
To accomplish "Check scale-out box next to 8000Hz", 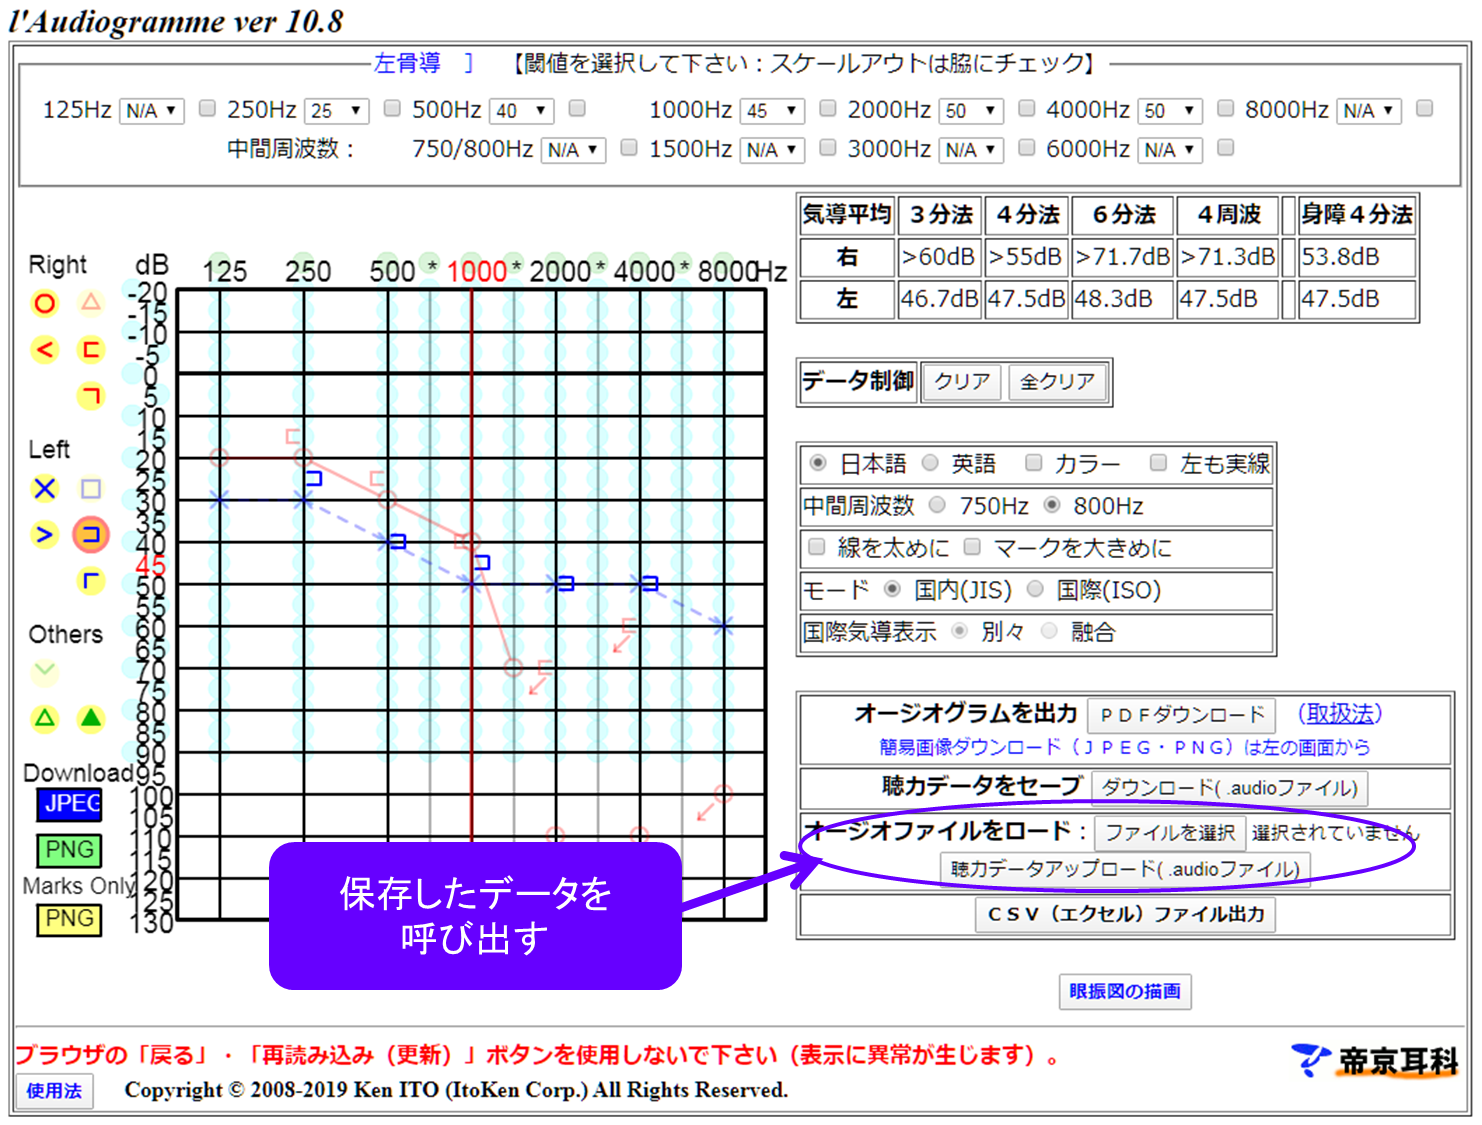I will (x=1425, y=108).
